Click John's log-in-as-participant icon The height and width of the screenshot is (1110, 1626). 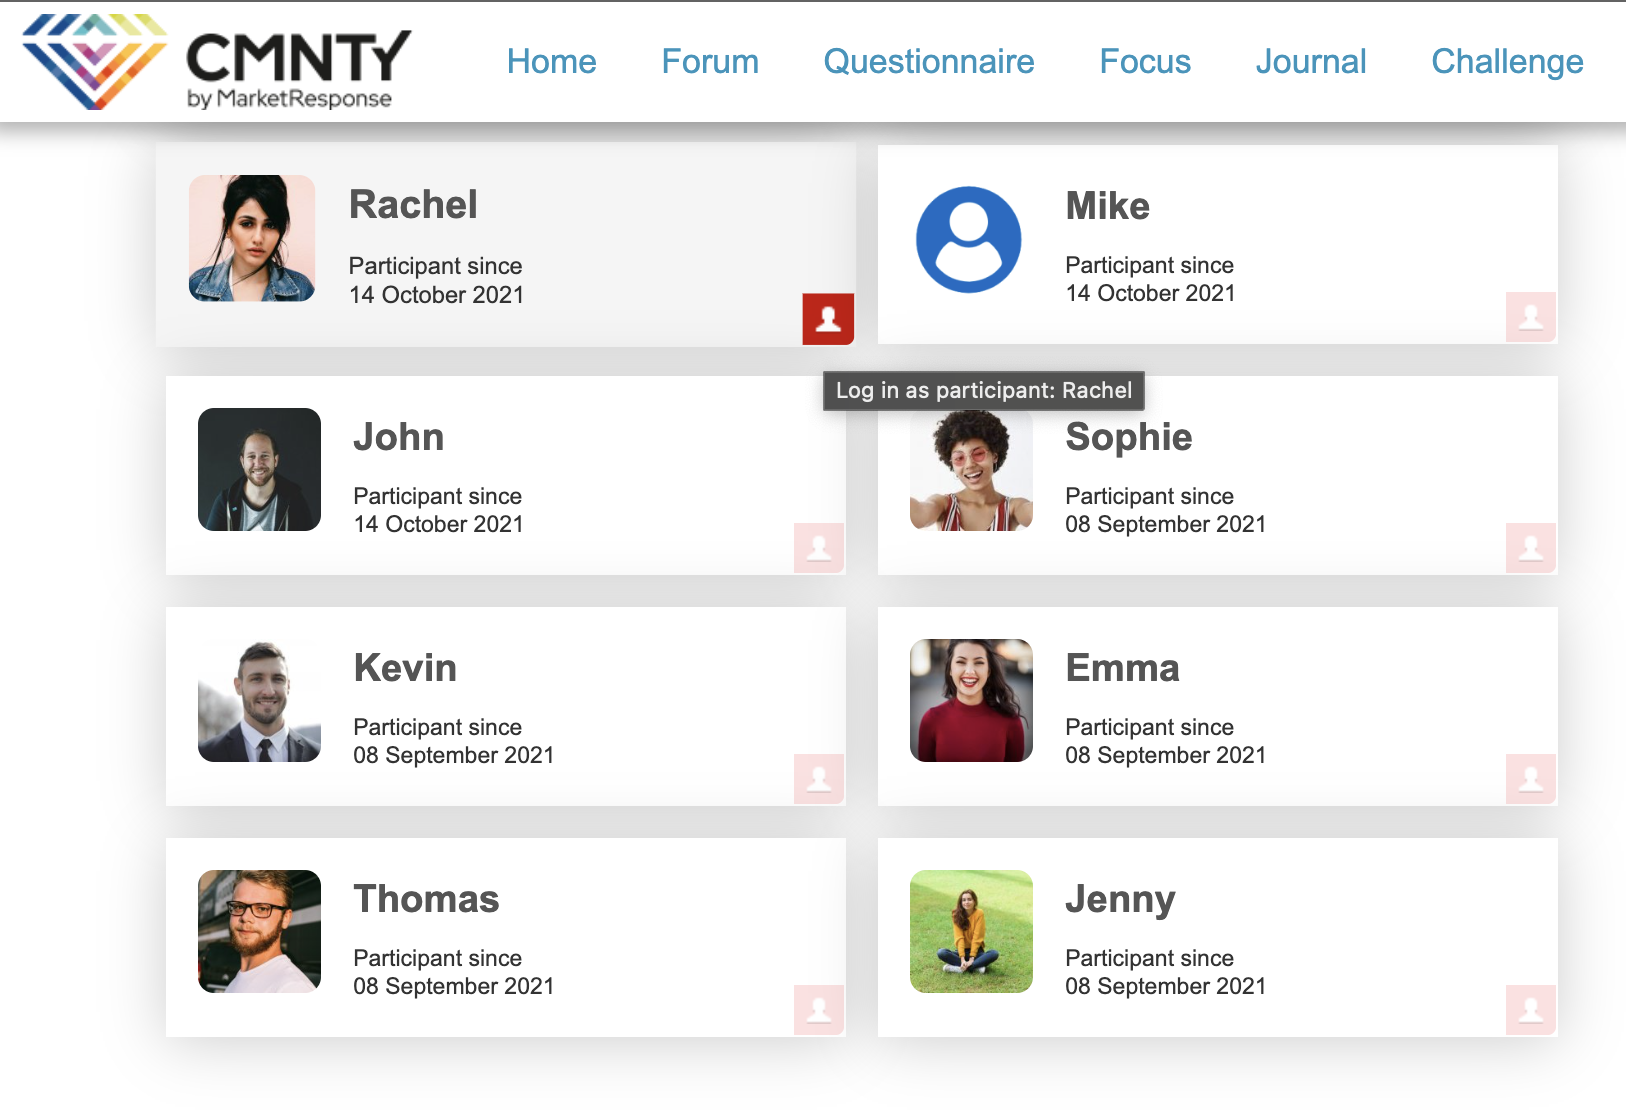coord(819,548)
